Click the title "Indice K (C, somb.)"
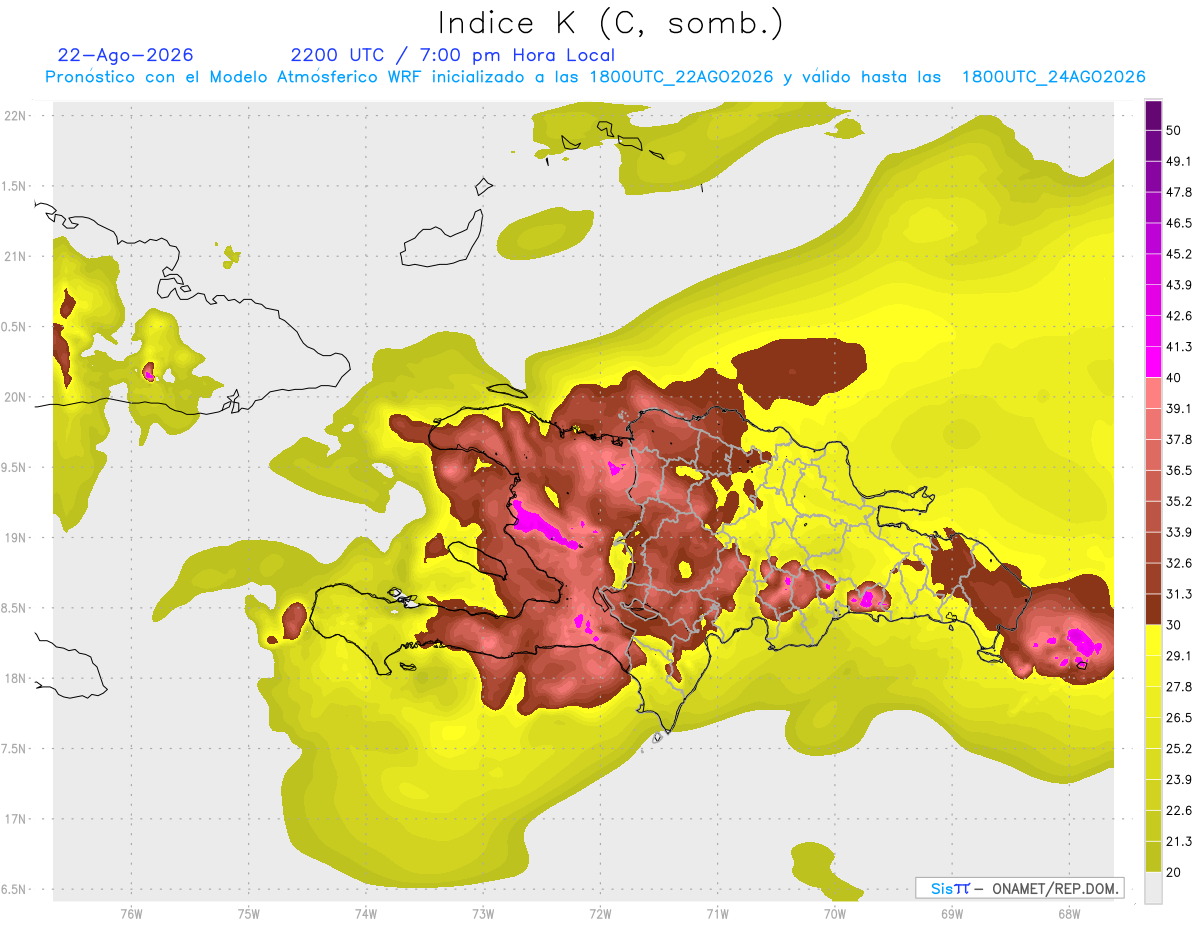This screenshot has width=1200, height=927. click(611, 23)
